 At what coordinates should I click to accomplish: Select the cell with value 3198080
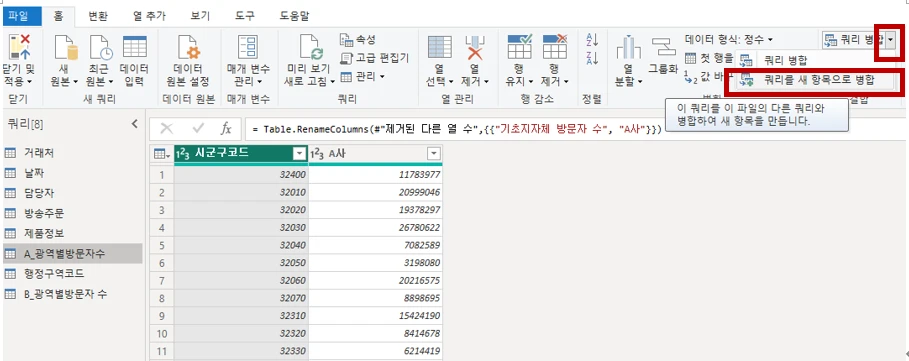[376, 262]
